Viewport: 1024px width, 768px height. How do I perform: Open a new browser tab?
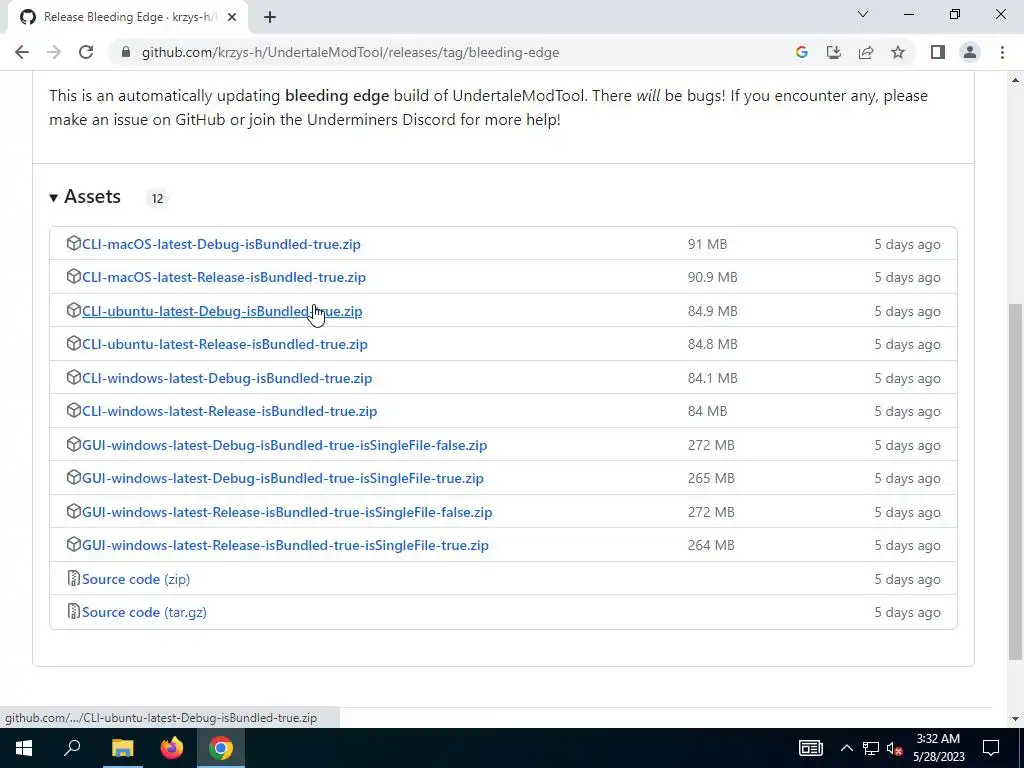tap(270, 17)
